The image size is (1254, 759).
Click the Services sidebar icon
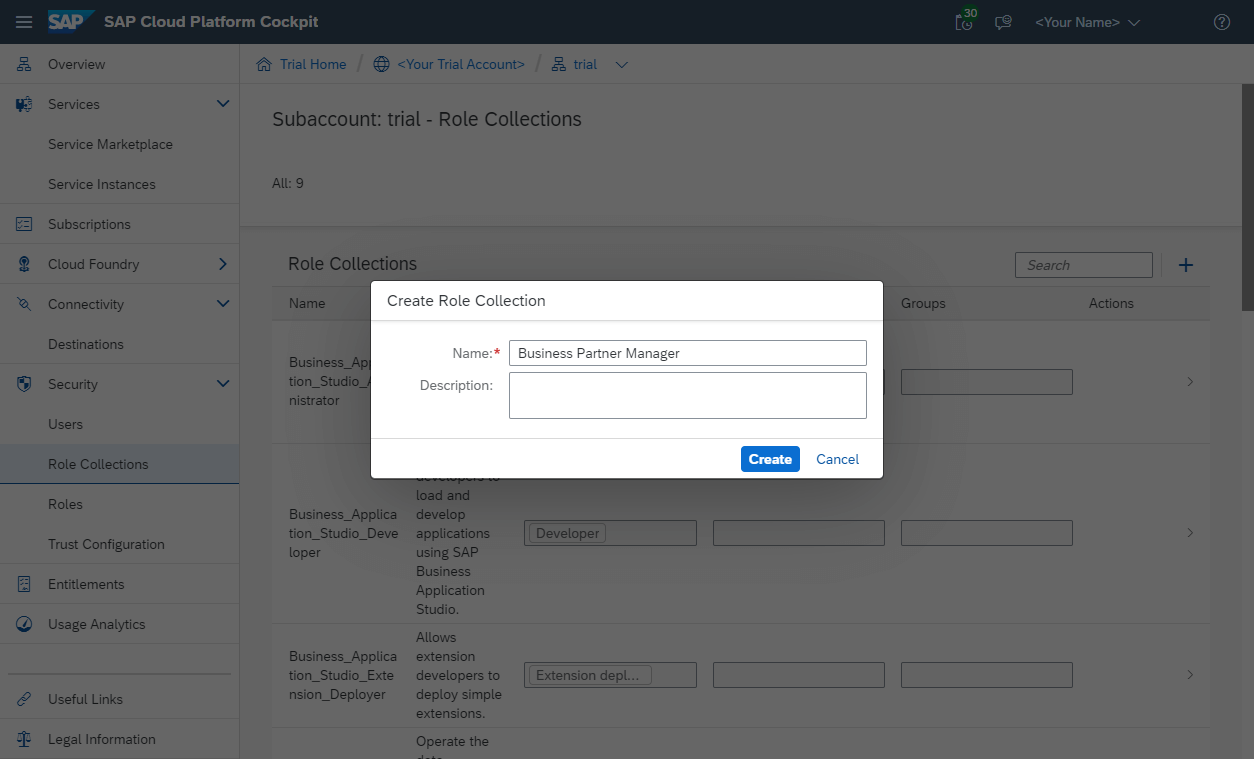24,104
